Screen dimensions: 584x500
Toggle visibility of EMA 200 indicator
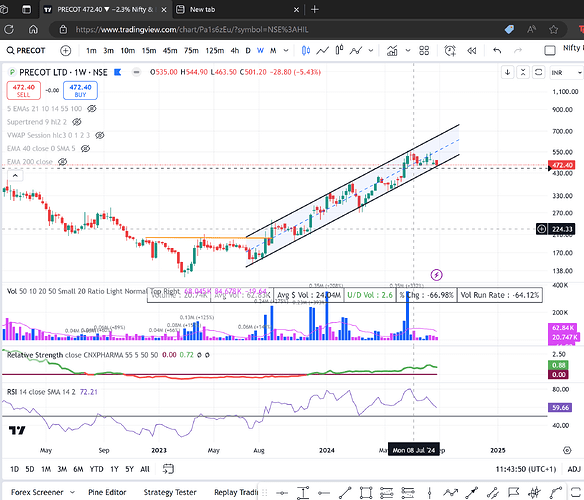(63, 162)
